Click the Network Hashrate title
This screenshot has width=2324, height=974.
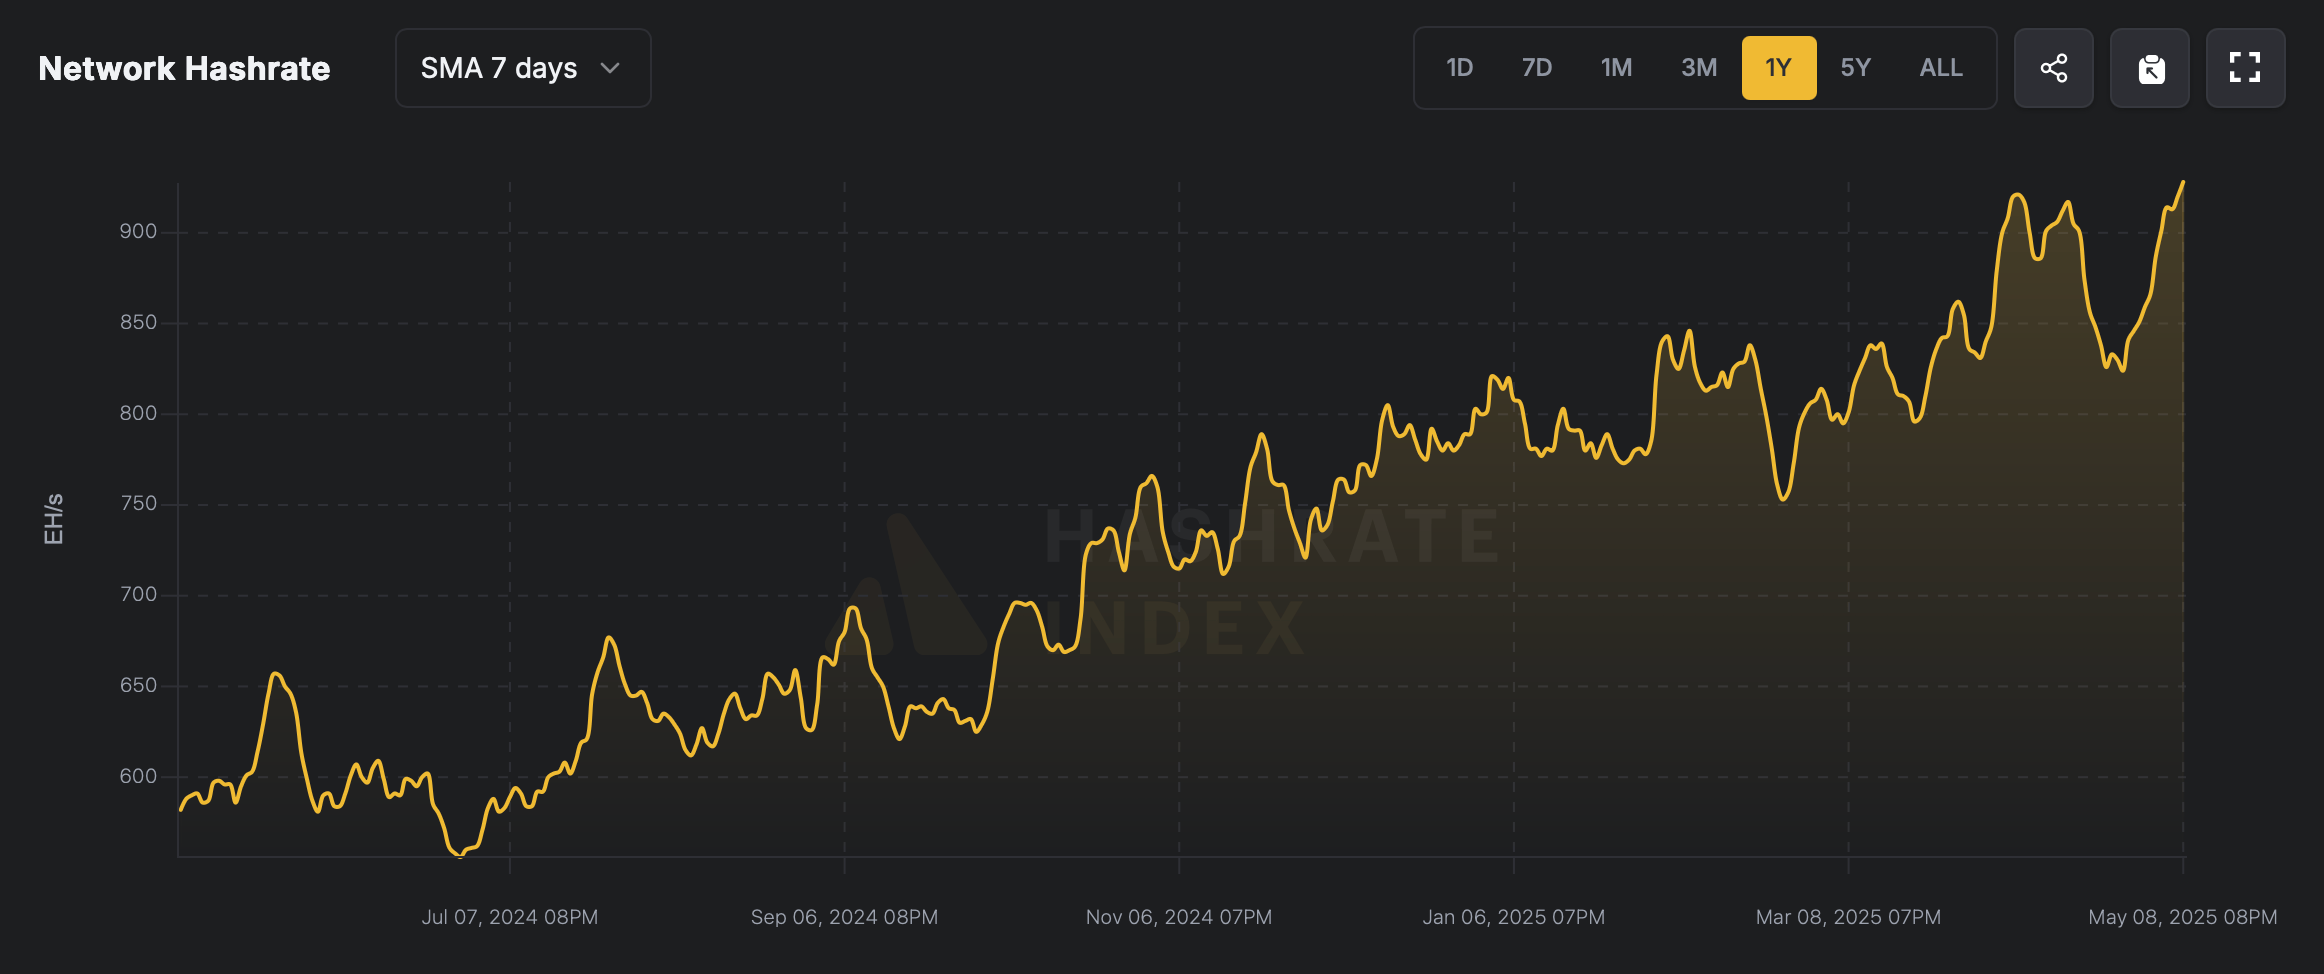coord(184,68)
